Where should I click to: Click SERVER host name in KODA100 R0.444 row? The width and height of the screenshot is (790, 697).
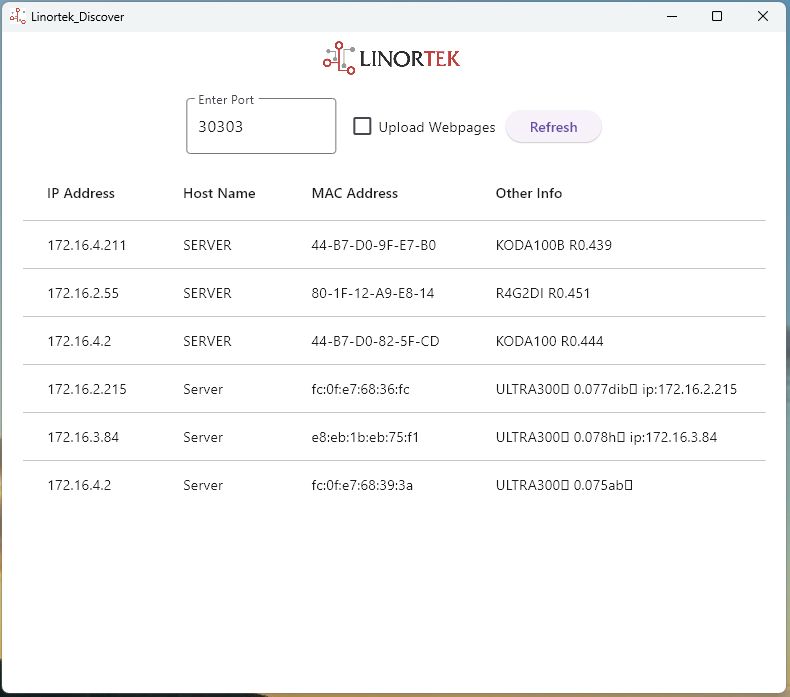click(207, 341)
